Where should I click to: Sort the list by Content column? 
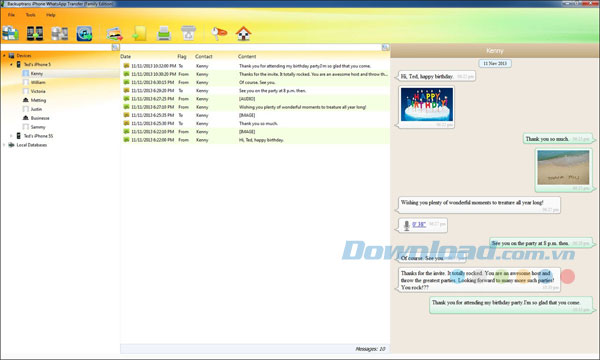pyautogui.click(x=247, y=56)
